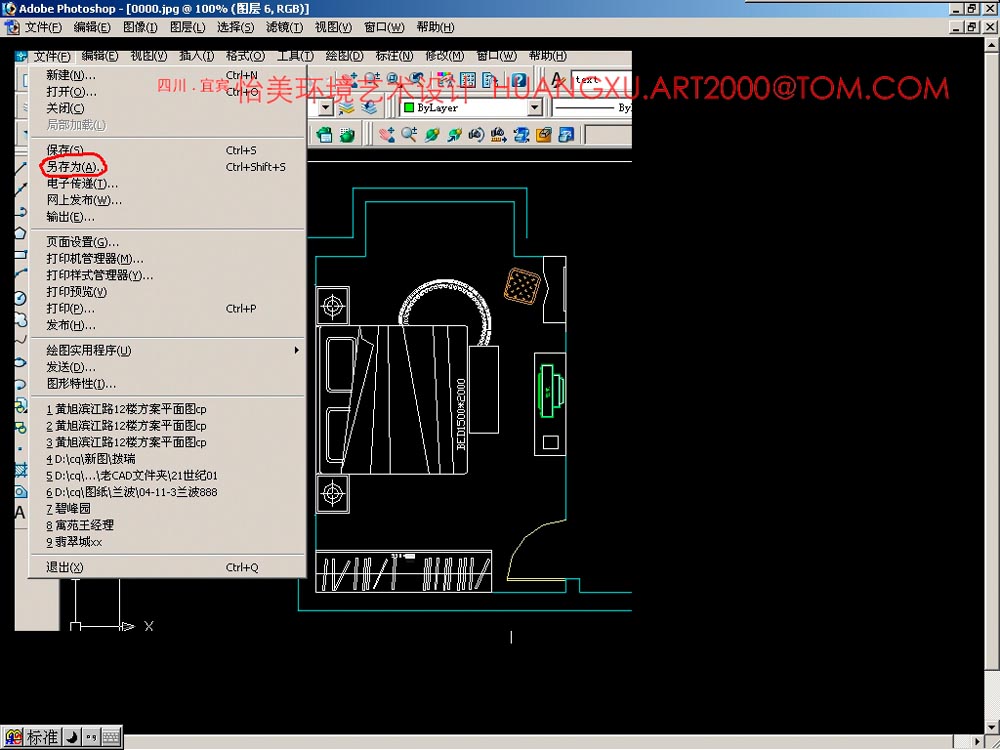Image resolution: width=1000 pixels, height=750 pixels.
Task: Toggle IME half/full width moon icon
Action: coord(72,737)
